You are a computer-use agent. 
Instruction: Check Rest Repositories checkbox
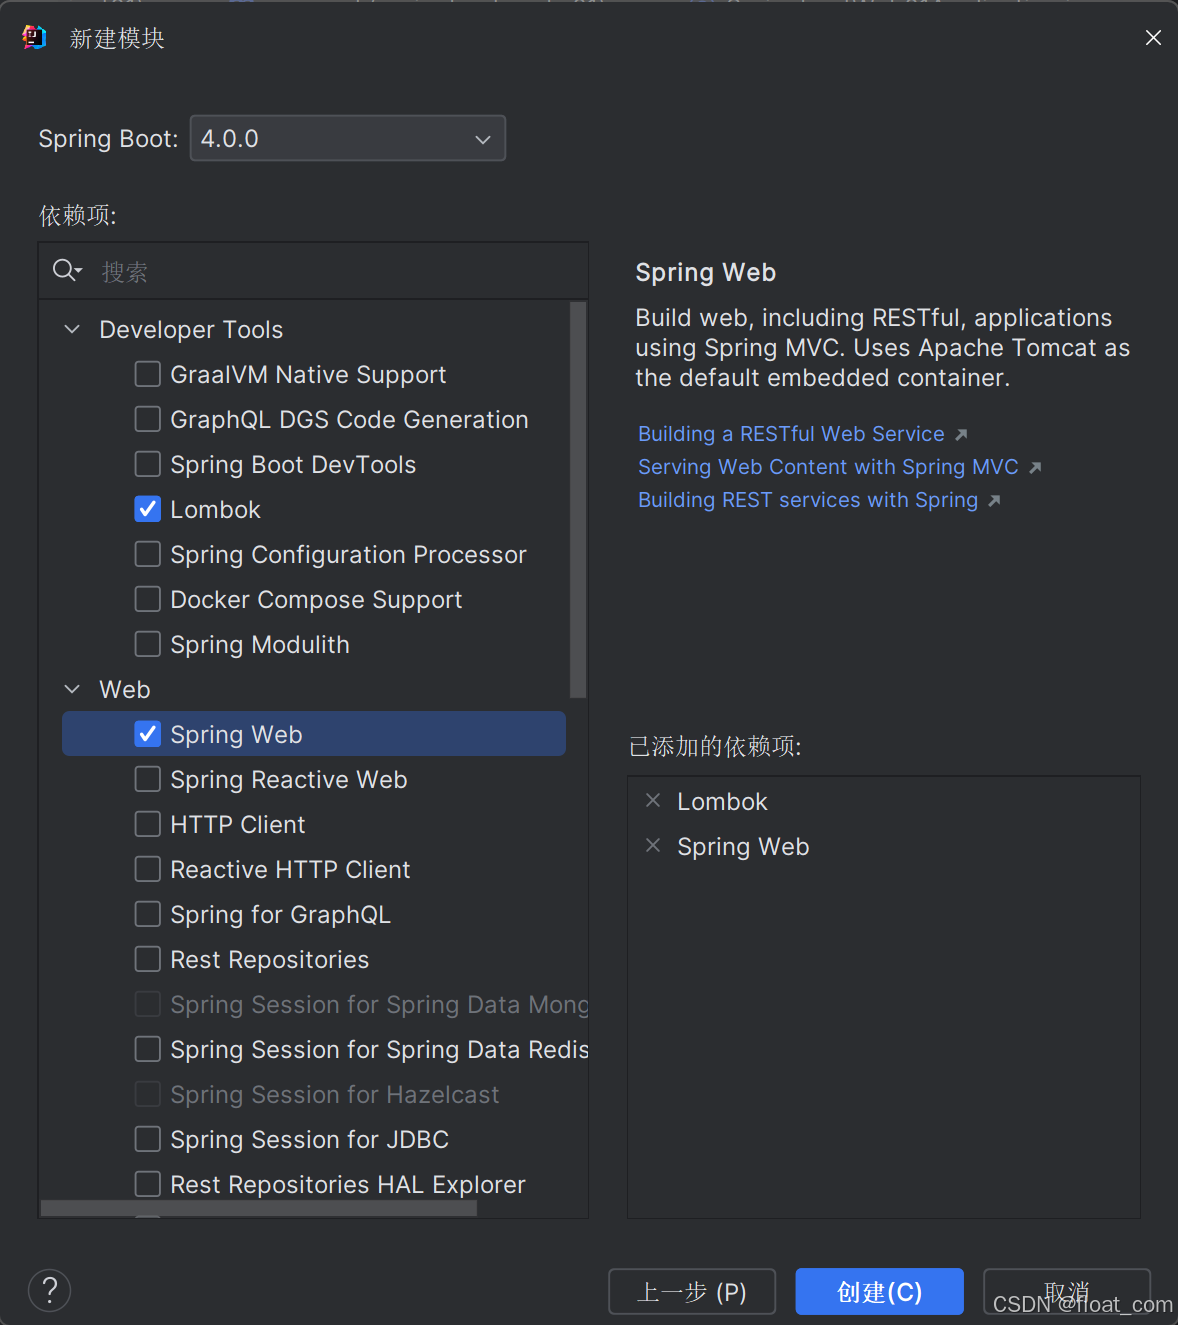tap(148, 959)
